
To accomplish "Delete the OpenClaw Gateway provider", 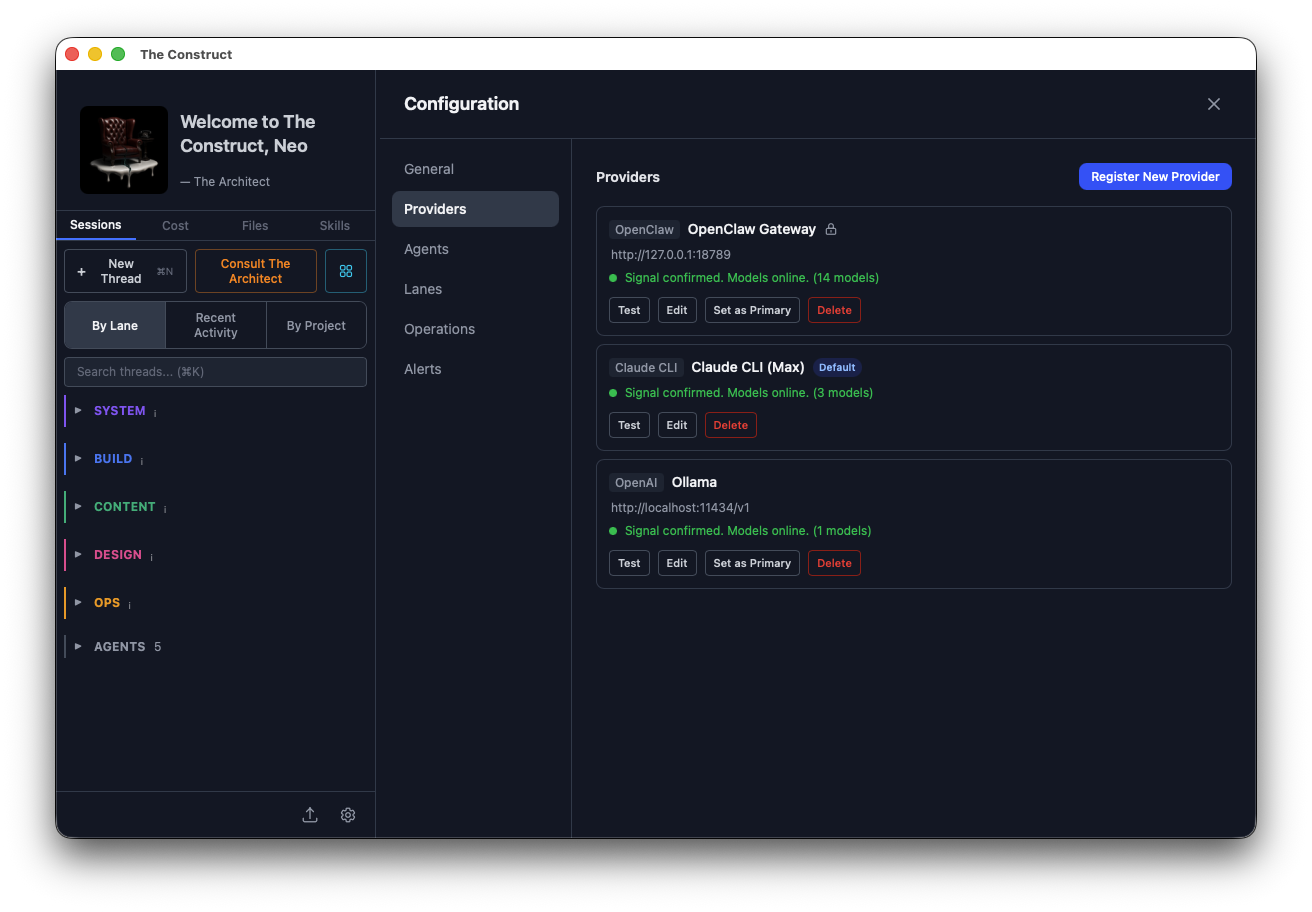I will click(834, 310).
